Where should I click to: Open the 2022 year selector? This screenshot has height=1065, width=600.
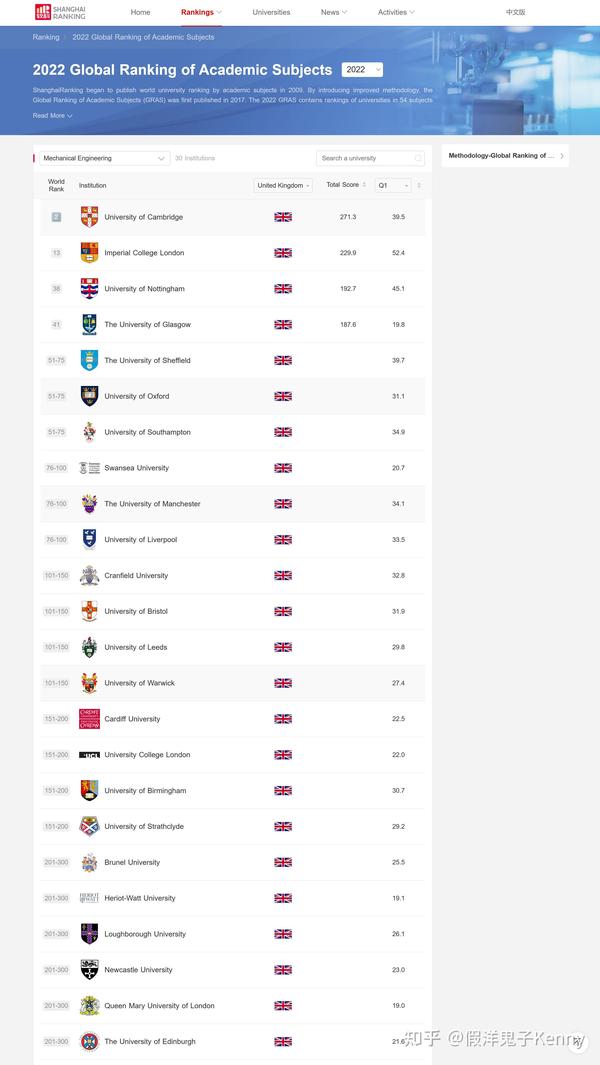pyautogui.click(x=362, y=70)
